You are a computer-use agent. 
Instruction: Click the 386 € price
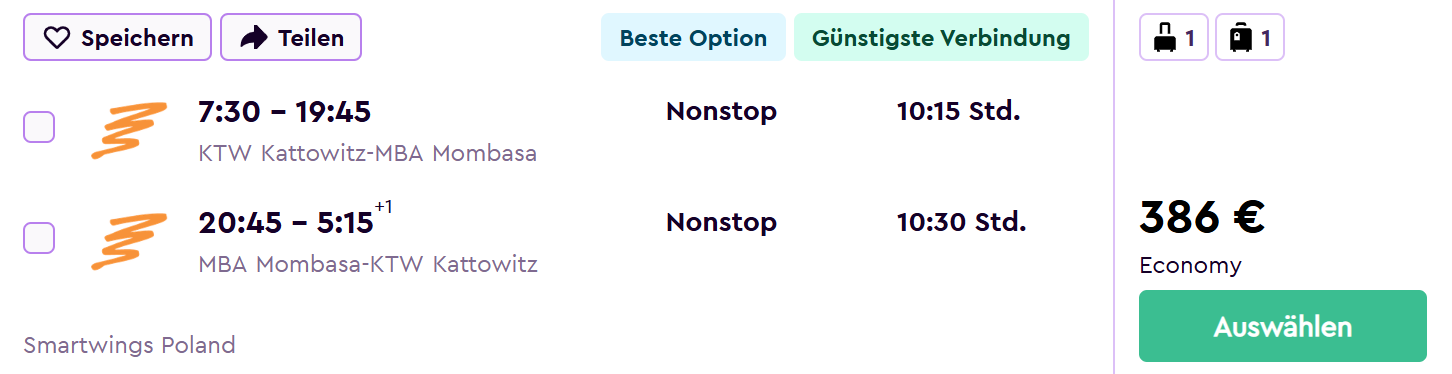1202,217
